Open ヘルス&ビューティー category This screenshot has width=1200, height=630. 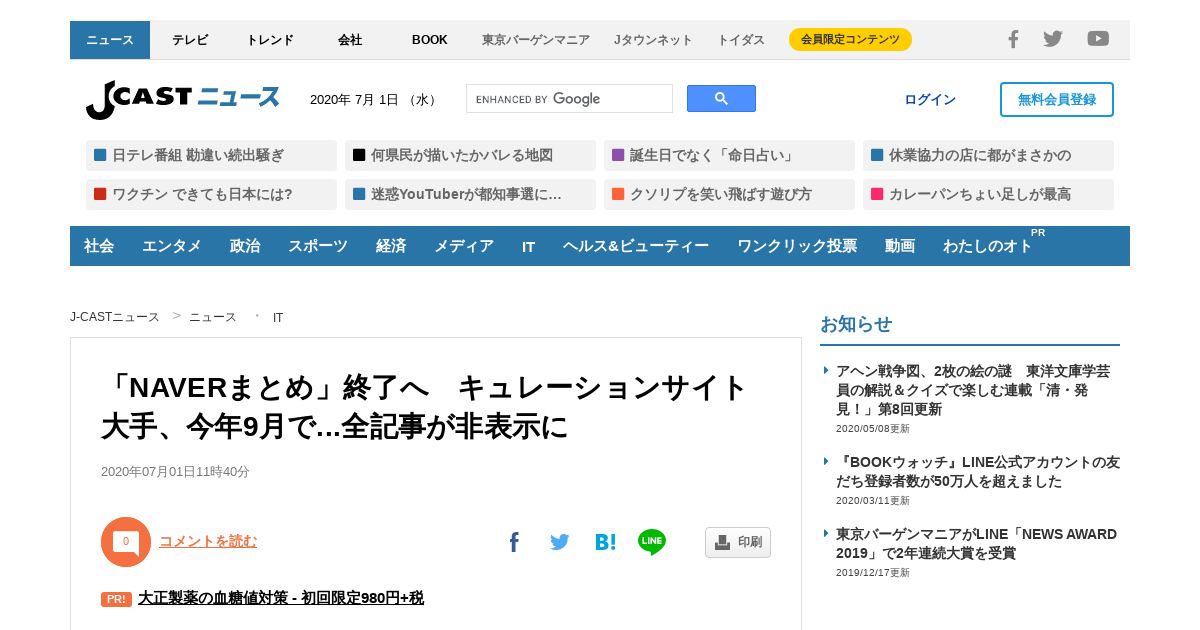click(x=636, y=246)
